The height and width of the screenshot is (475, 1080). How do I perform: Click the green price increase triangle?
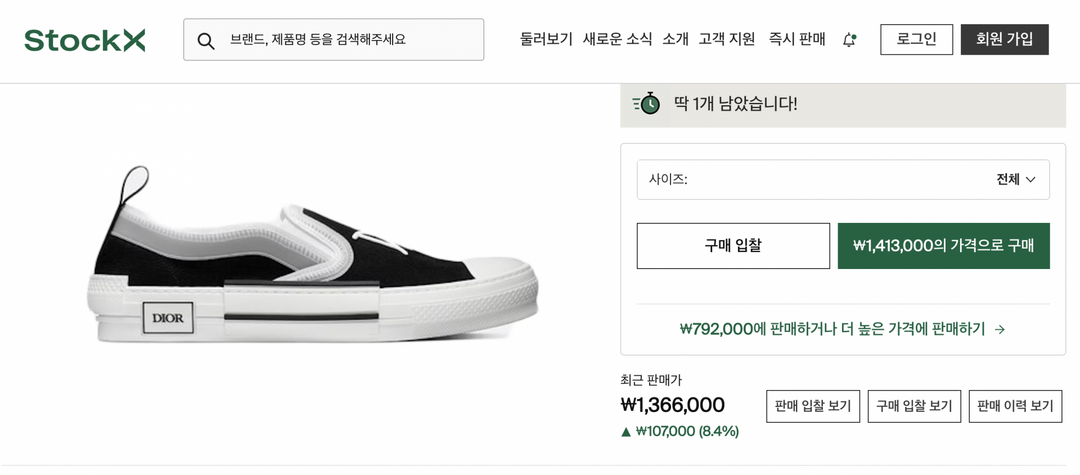[x=626, y=432]
